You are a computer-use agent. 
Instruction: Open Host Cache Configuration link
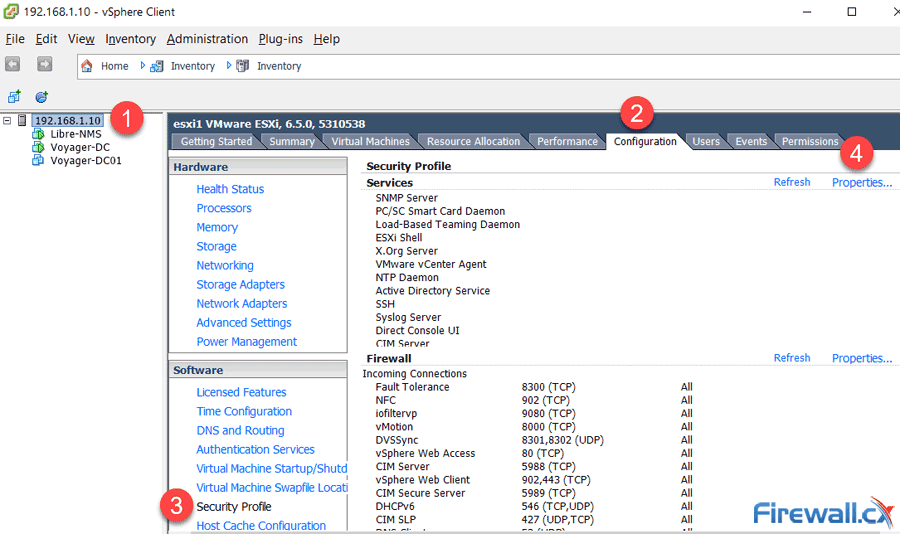click(x=261, y=525)
